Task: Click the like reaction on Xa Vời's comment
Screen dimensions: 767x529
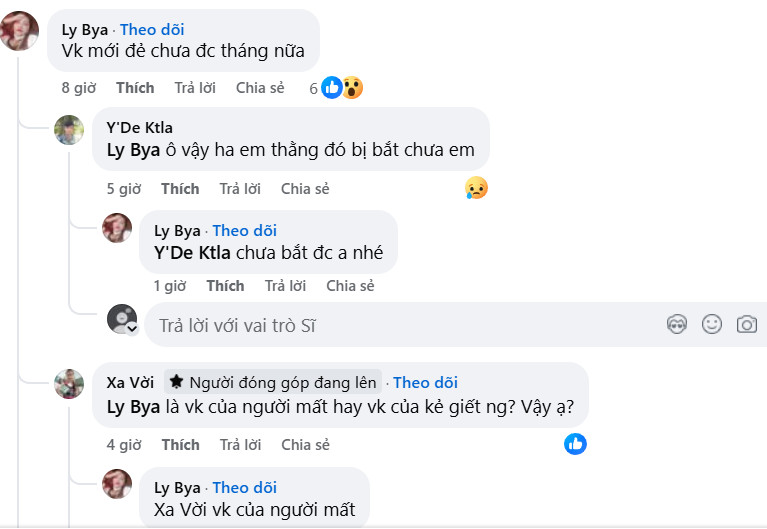Action: coord(575,444)
